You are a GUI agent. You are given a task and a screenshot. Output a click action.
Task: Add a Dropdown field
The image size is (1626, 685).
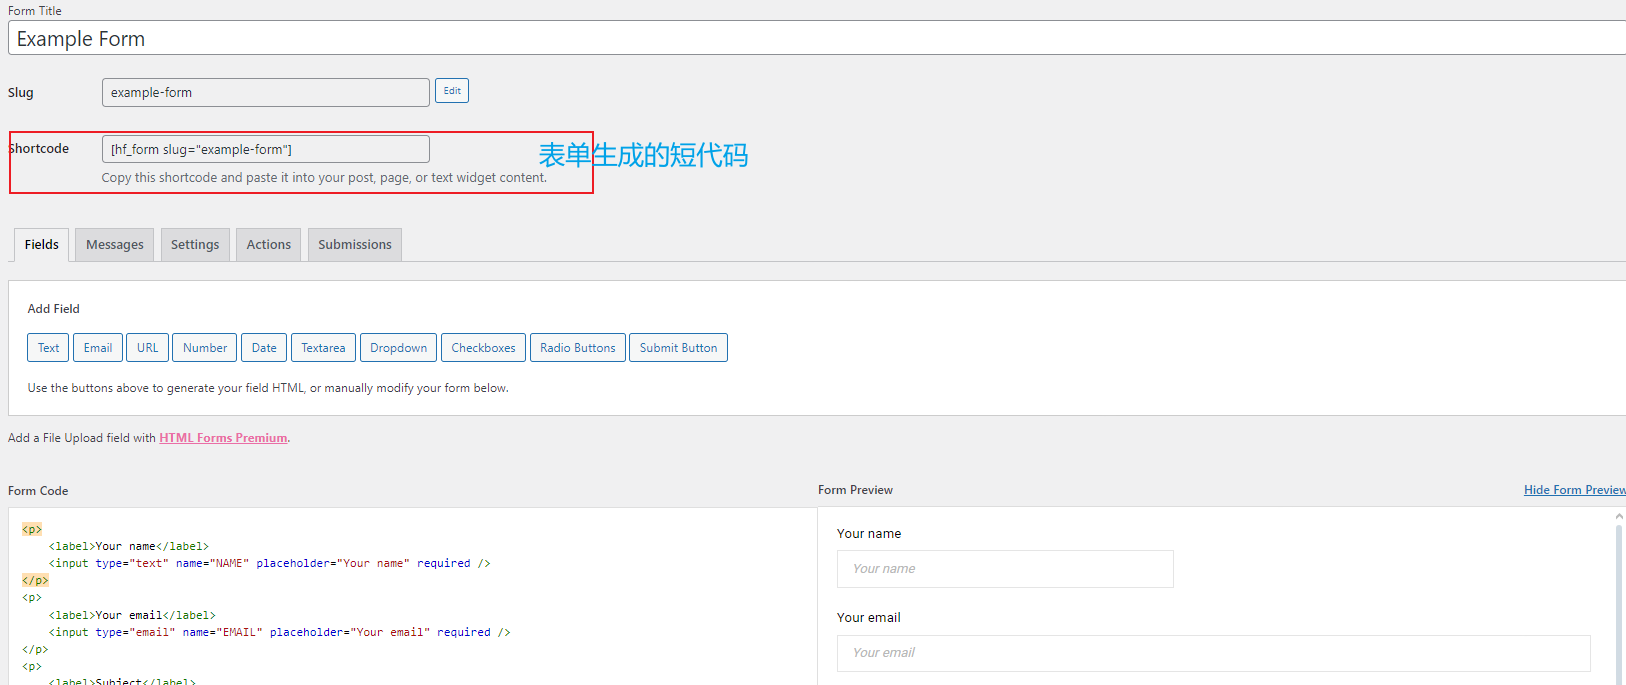398,348
